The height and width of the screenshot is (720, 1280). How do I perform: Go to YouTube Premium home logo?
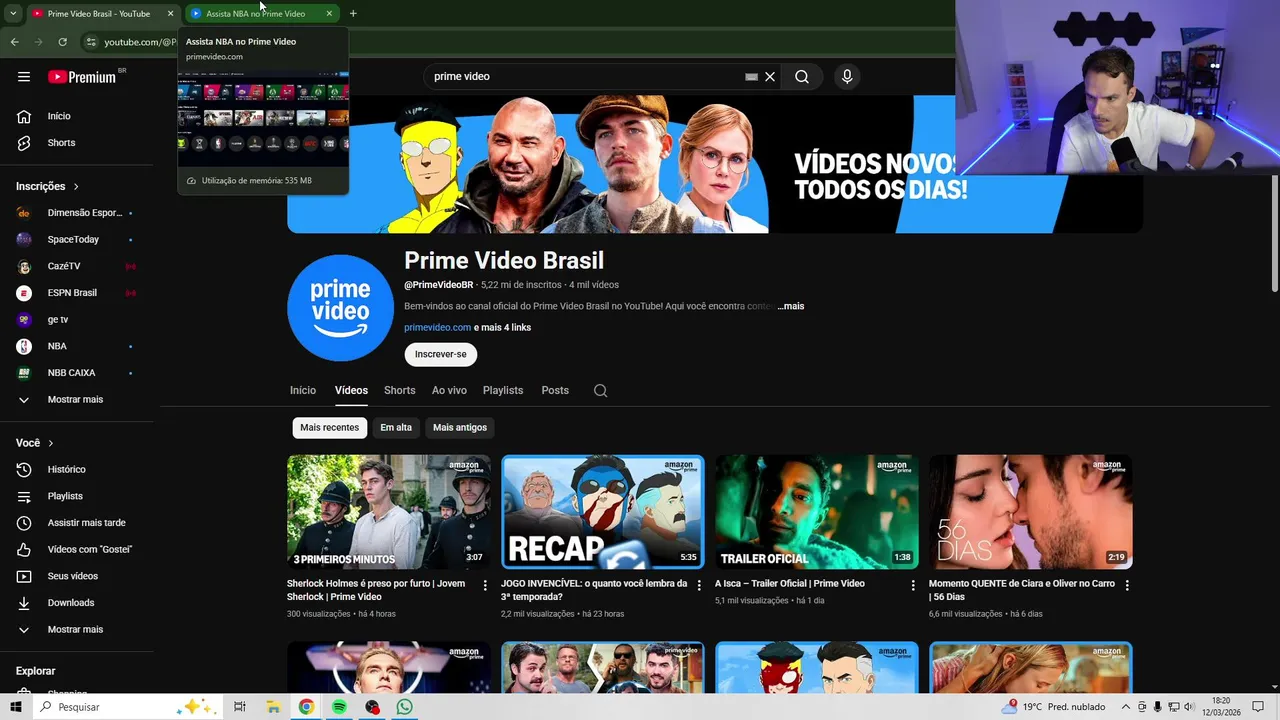pos(82,77)
